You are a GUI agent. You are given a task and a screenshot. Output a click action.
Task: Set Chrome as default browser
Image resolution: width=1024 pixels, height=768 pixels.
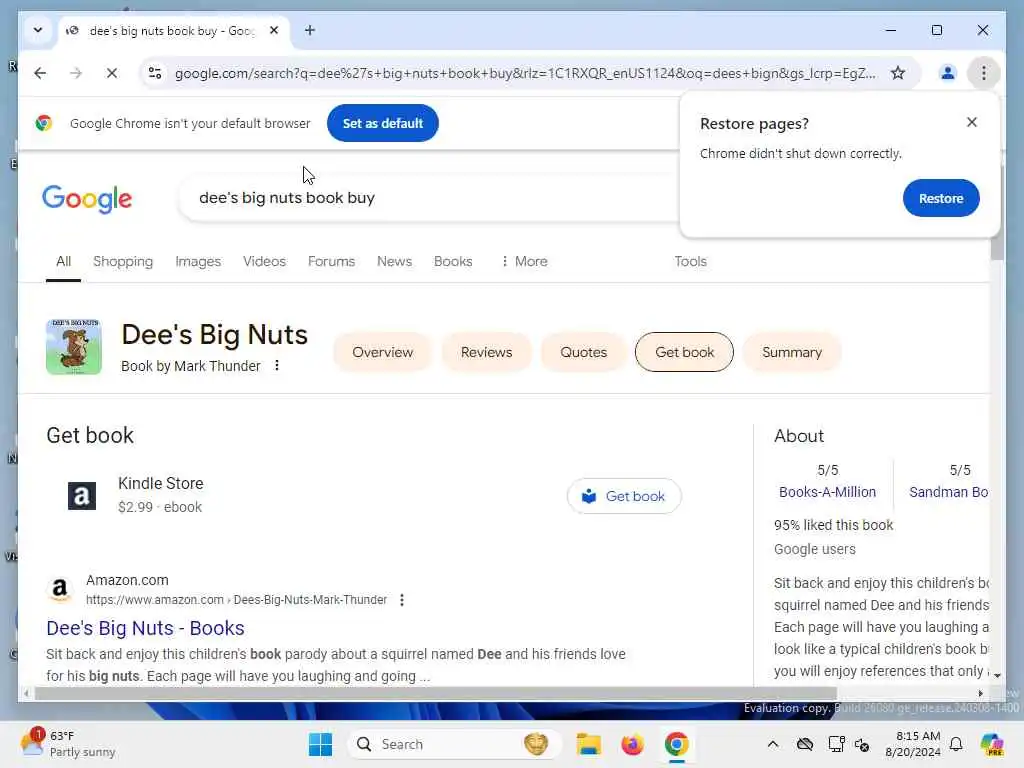tap(383, 123)
